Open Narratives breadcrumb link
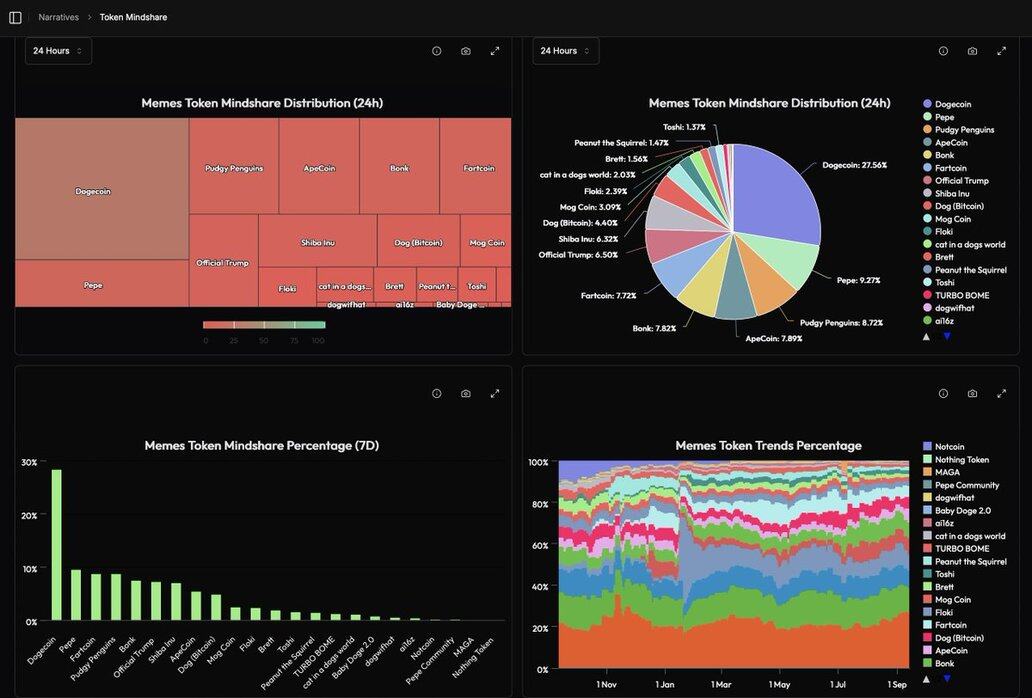This screenshot has width=1032, height=698. tap(59, 18)
